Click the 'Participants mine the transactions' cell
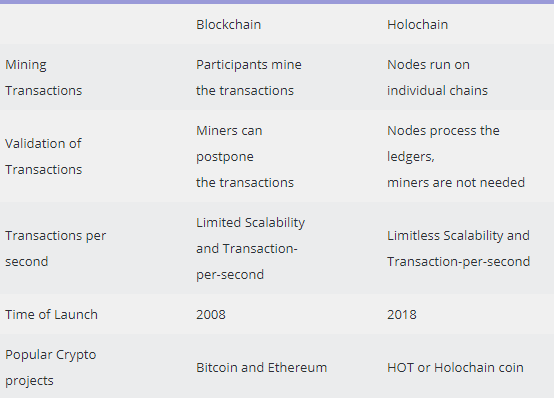The image size is (554, 398). coord(249,77)
